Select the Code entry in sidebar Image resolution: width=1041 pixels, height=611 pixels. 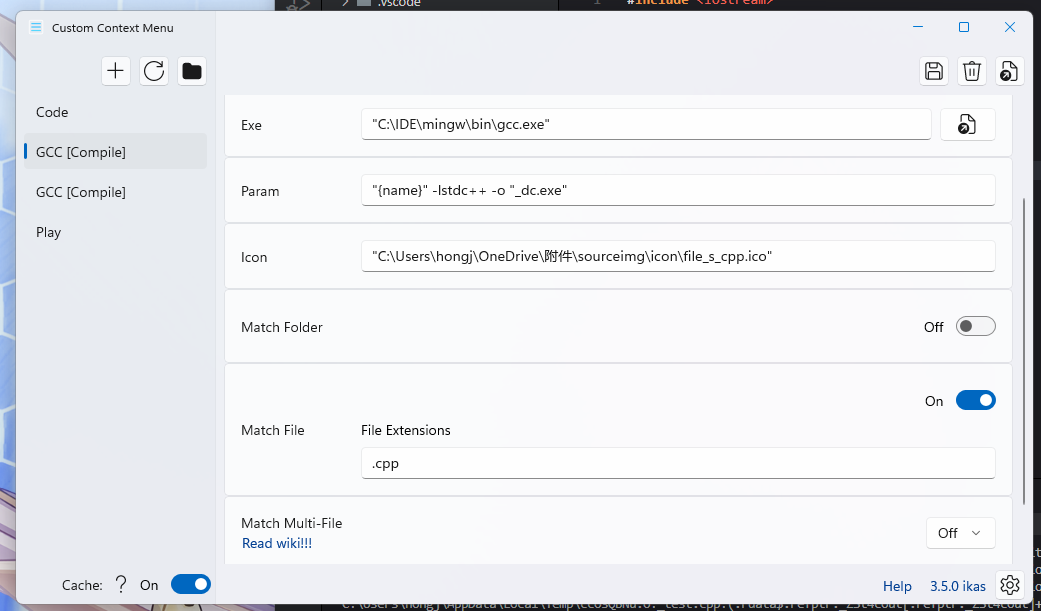(52, 112)
